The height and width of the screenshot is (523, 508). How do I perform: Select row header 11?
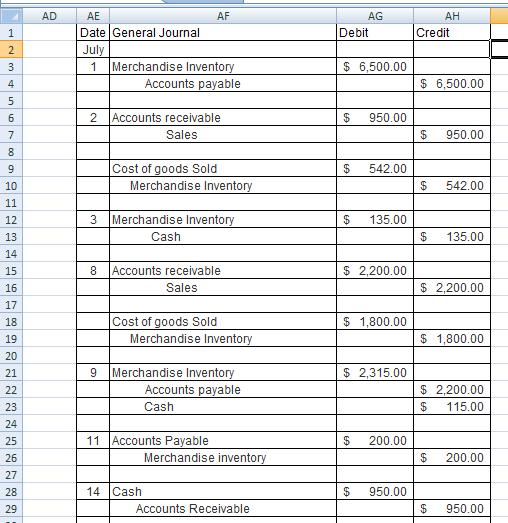(11, 203)
